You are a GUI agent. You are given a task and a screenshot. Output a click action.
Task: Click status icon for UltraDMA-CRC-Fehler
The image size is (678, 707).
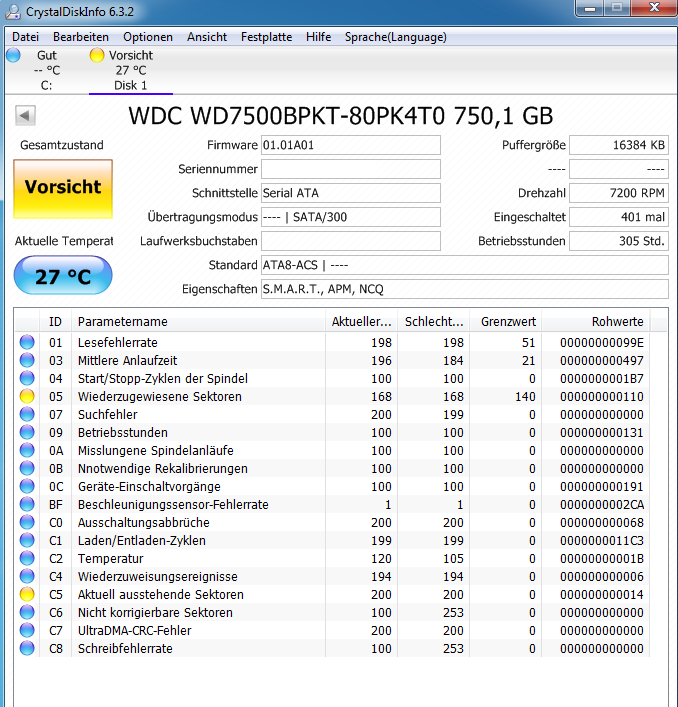click(x=27, y=630)
